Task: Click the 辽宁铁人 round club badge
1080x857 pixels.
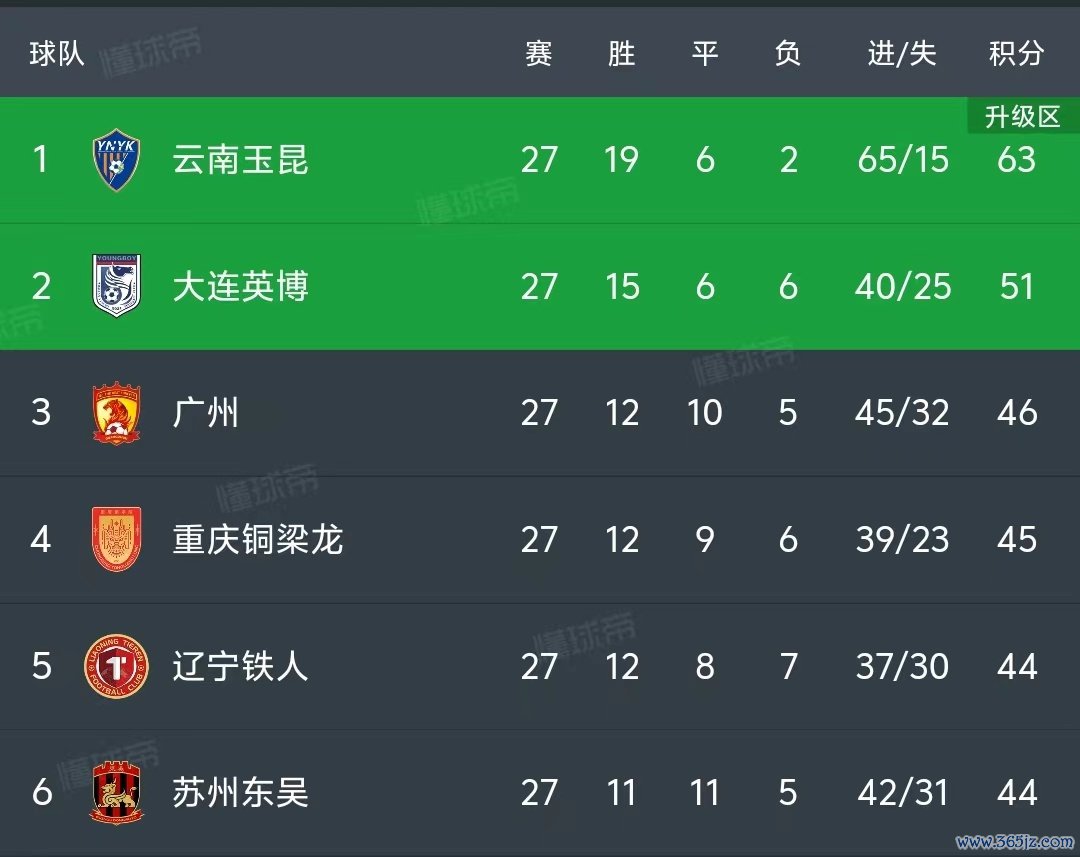Action: point(116,665)
